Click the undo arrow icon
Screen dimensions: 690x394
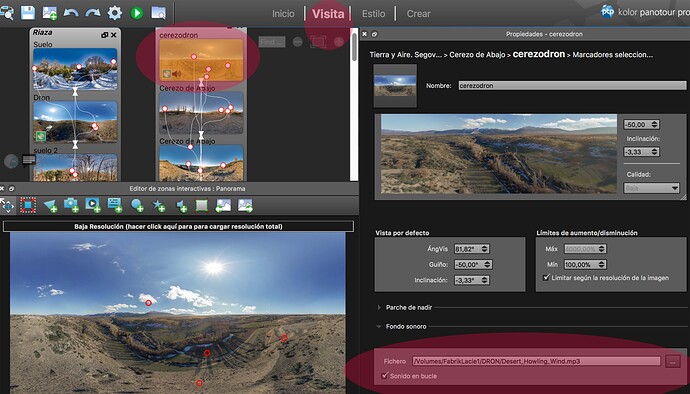pos(71,13)
